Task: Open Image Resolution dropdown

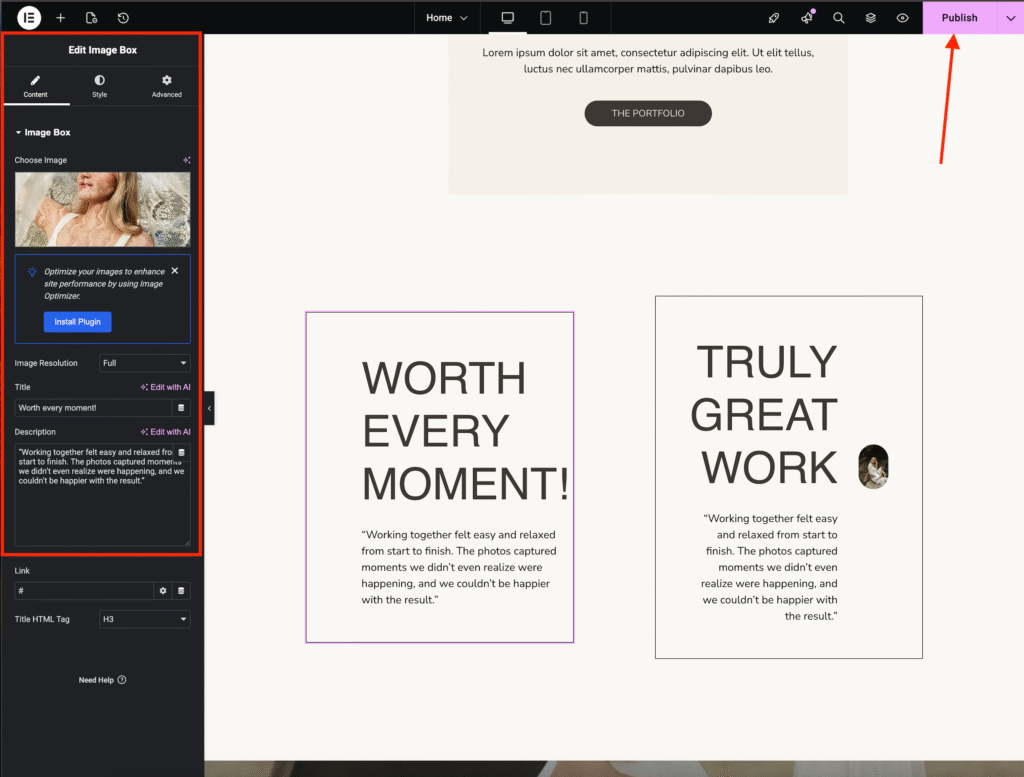Action: tap(145, 363)
